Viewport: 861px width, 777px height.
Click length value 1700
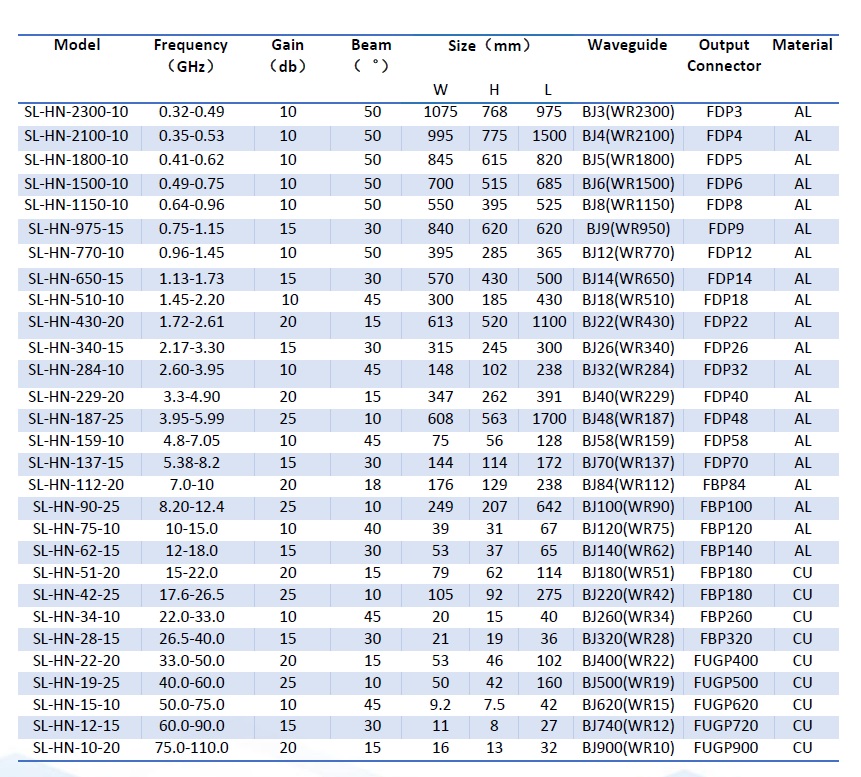pos(549,418)
